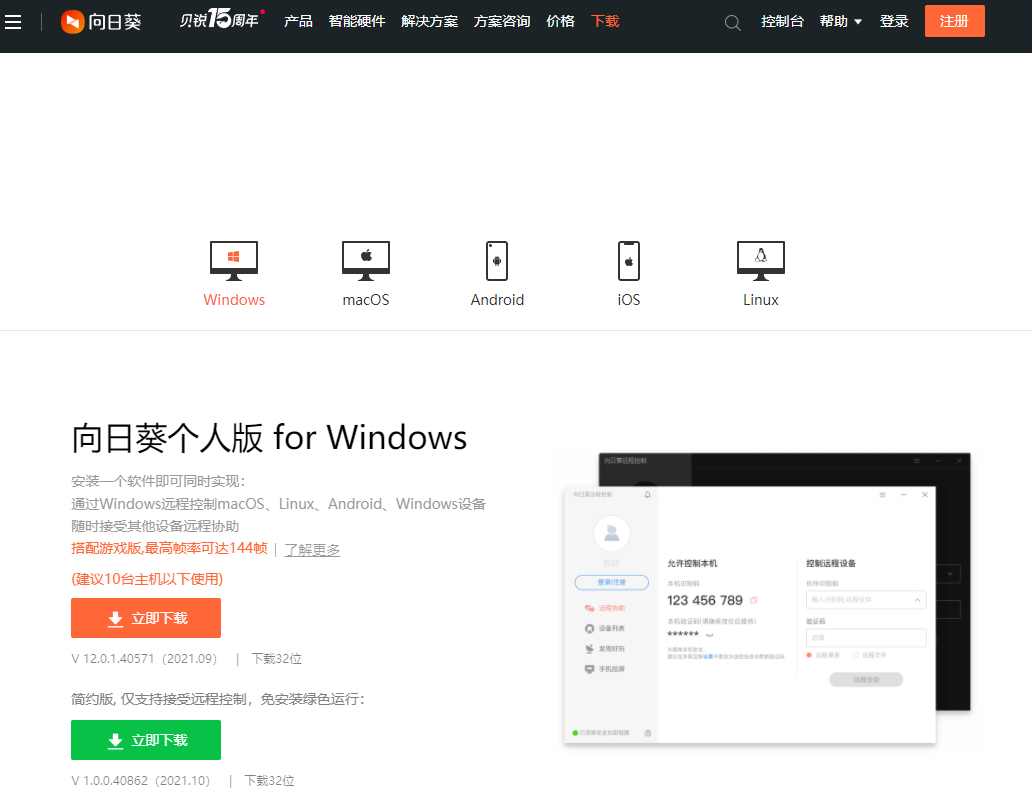Switch to the Windows tab label
The height and width of the screenshot is (802, 1032).
234,300
